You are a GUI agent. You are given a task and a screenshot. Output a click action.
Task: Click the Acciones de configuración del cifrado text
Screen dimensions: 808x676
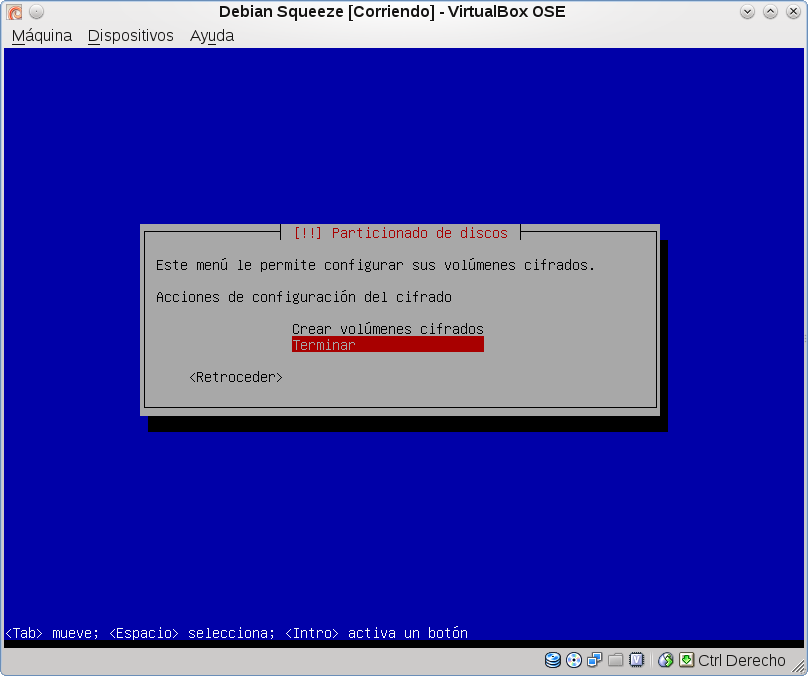pos(304,297)
